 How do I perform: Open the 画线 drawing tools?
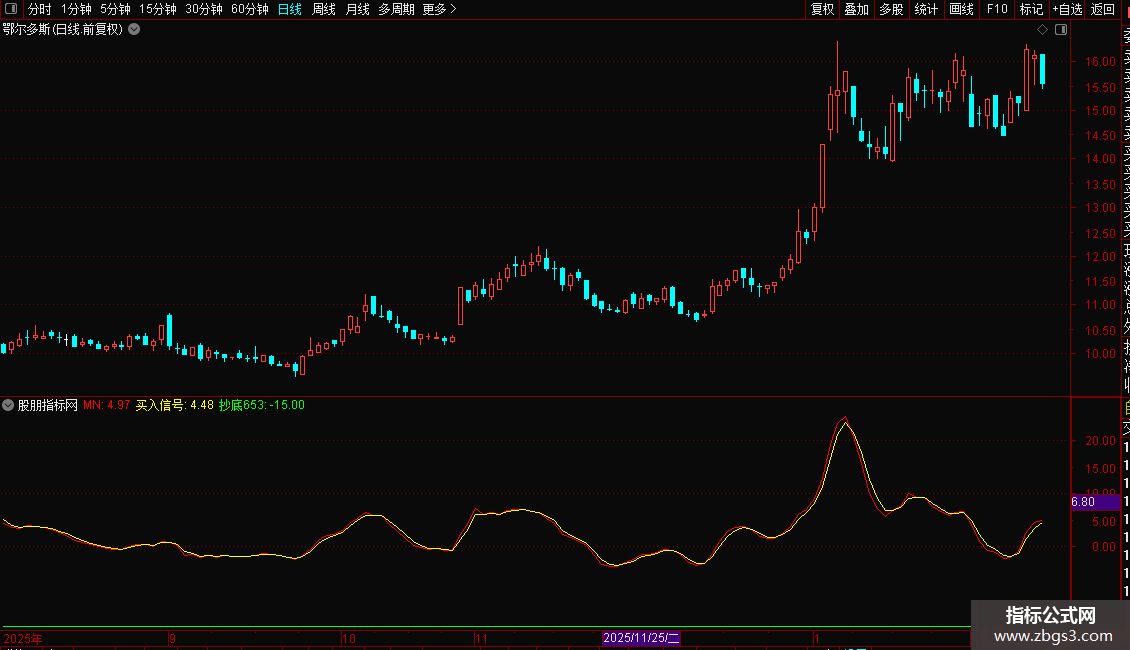(x=961, y=9)
